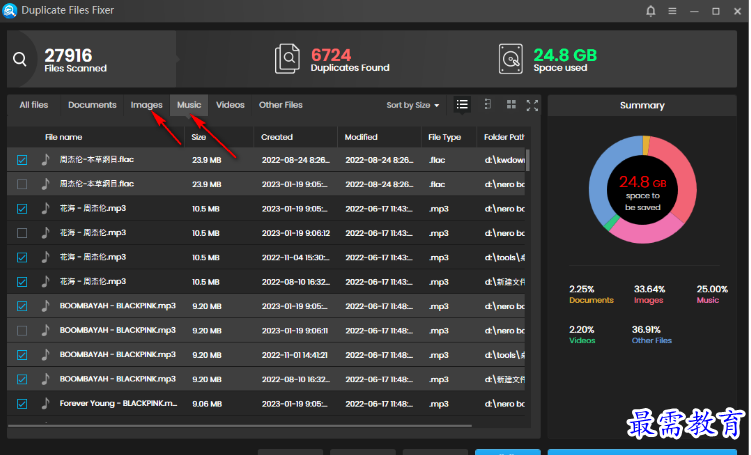The width and height of the screenshot is (751, 455).
Task: Click the 33.64% Images summary legend
Action: (x=649, y=295)
